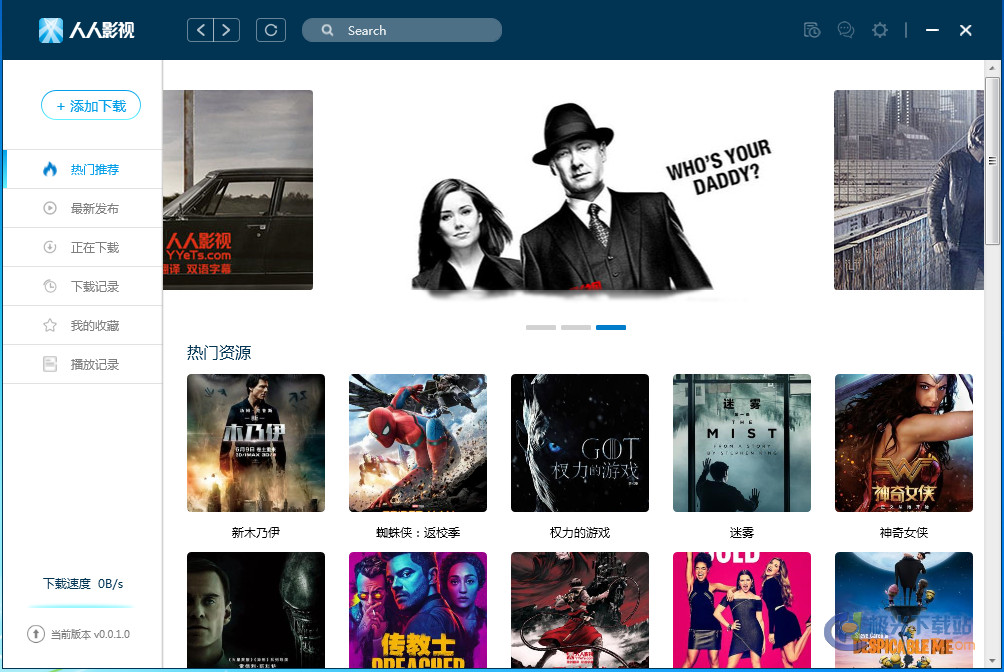Open the history clock icon in the title bar
1004x672 pixels.
811,30
